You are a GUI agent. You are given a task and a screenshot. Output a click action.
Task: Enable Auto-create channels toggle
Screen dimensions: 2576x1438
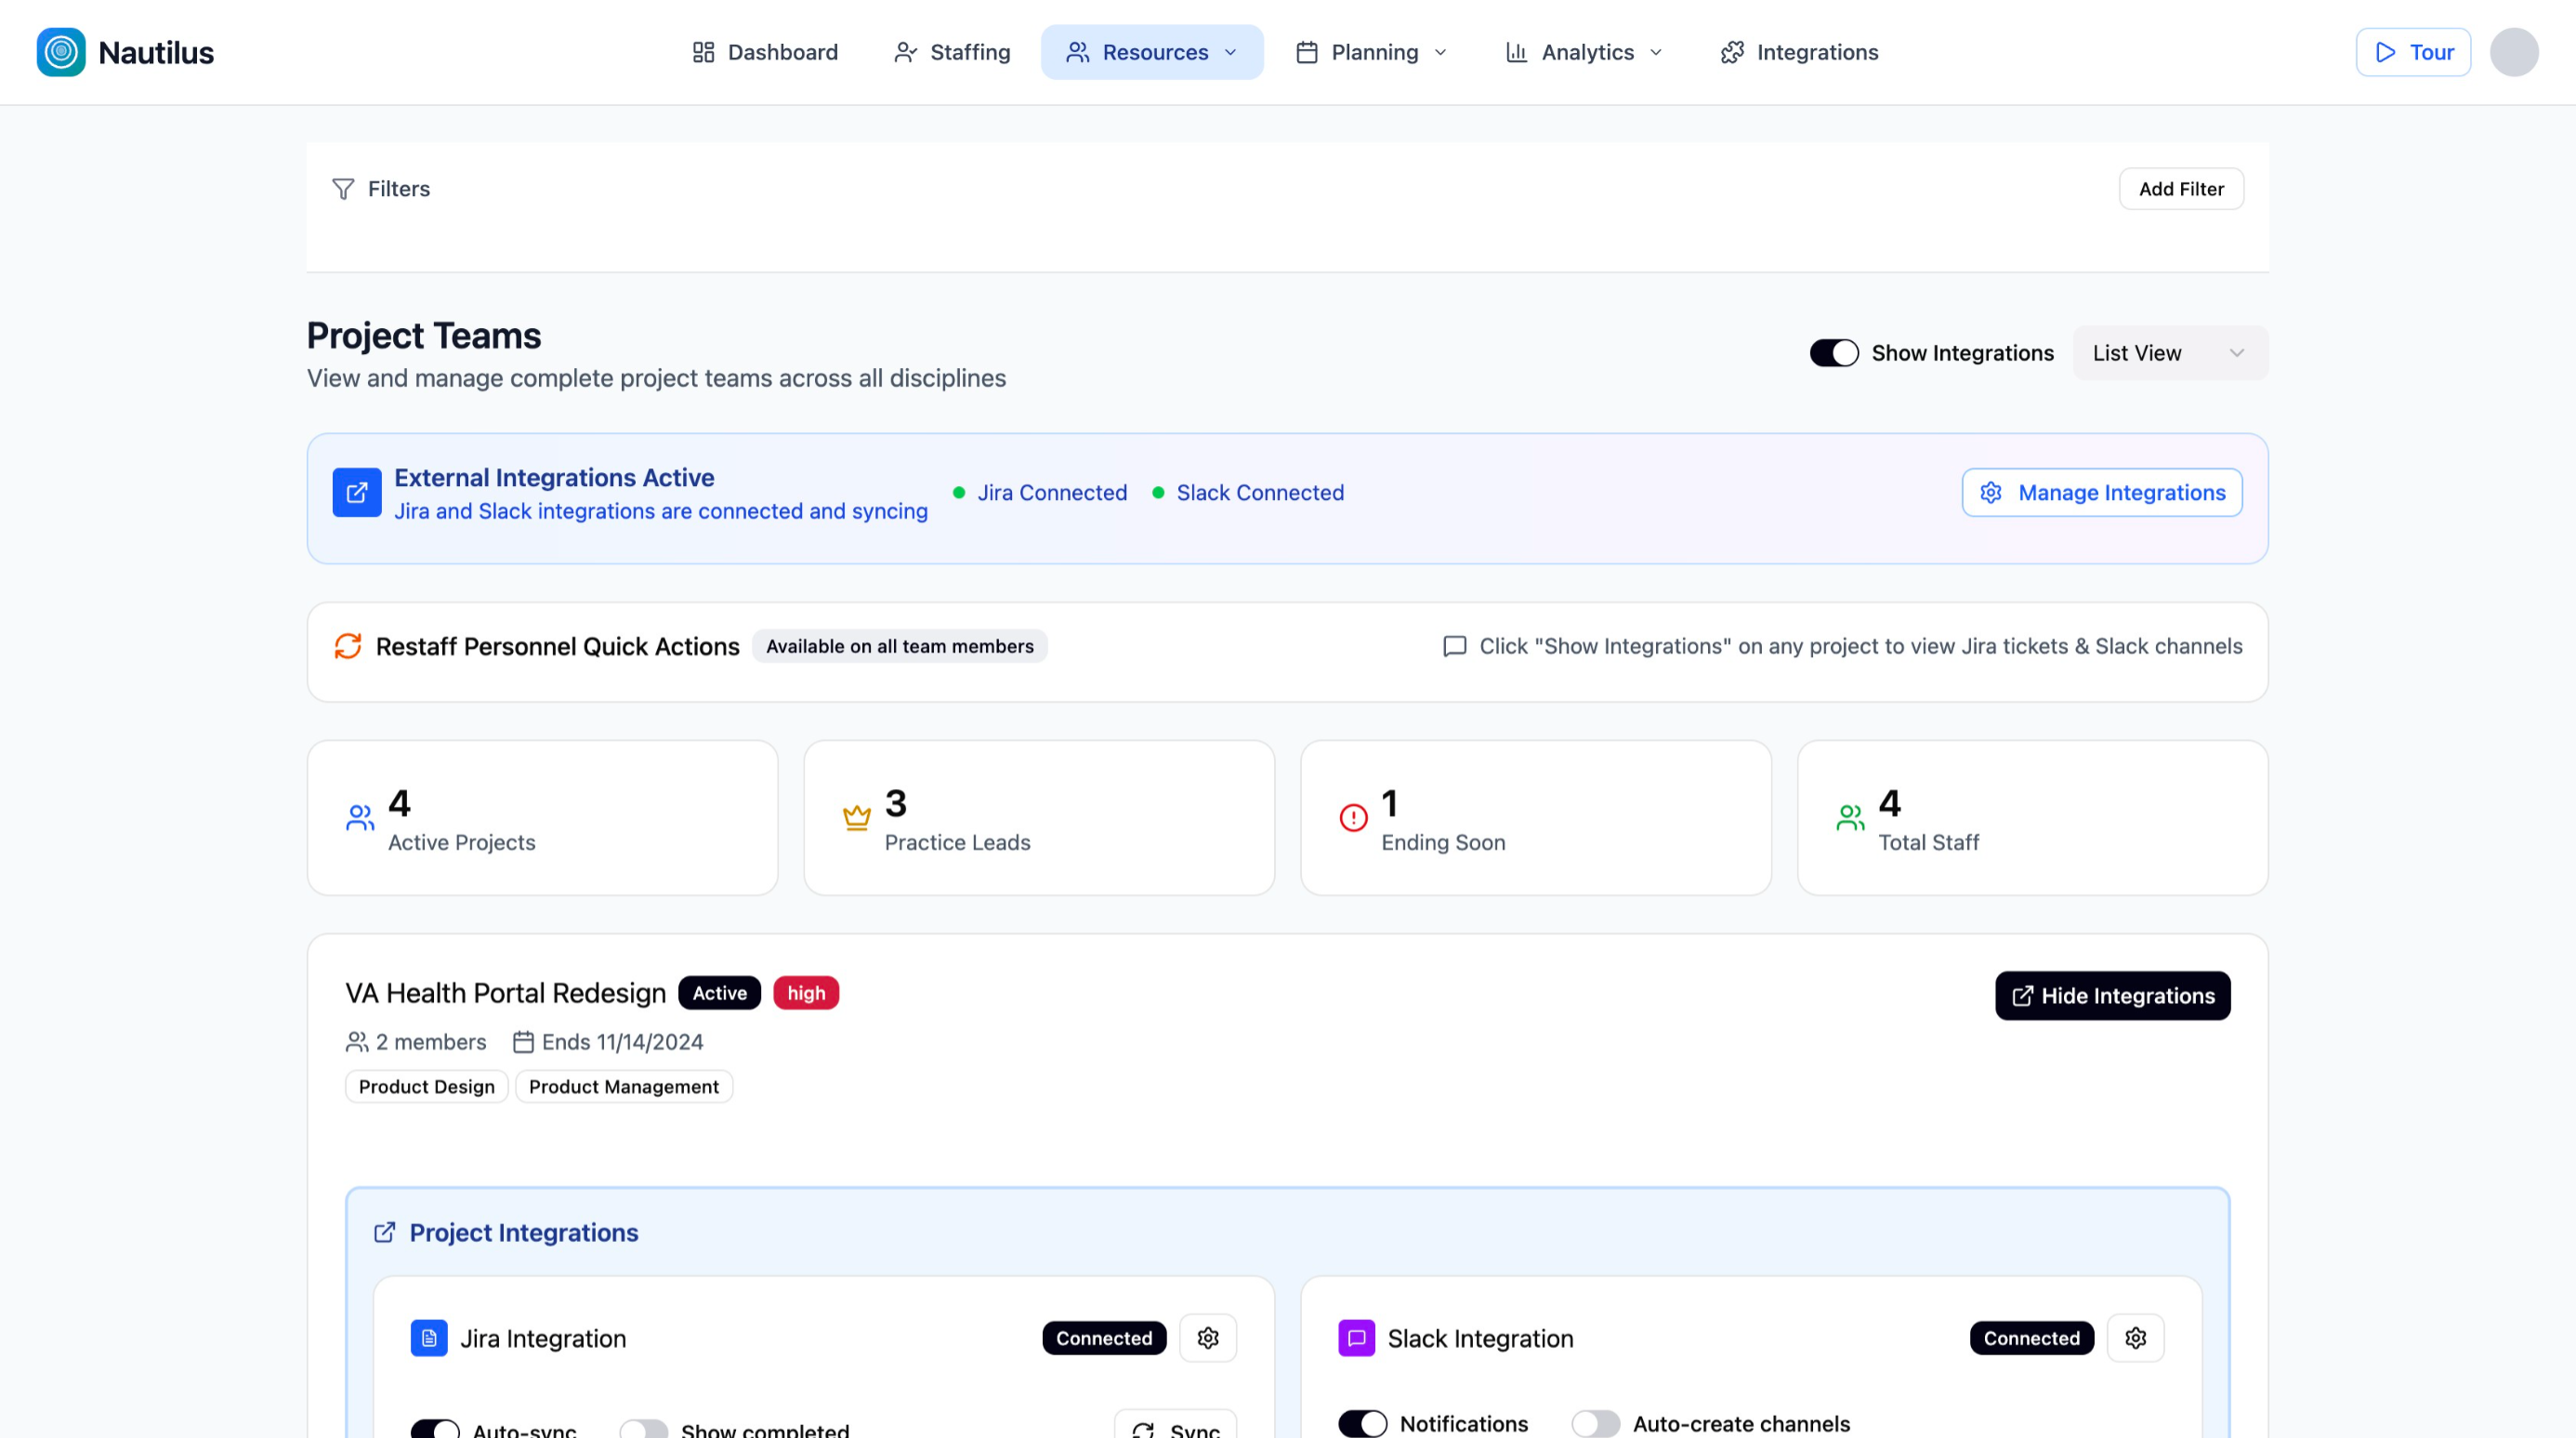(1595, 1423)
